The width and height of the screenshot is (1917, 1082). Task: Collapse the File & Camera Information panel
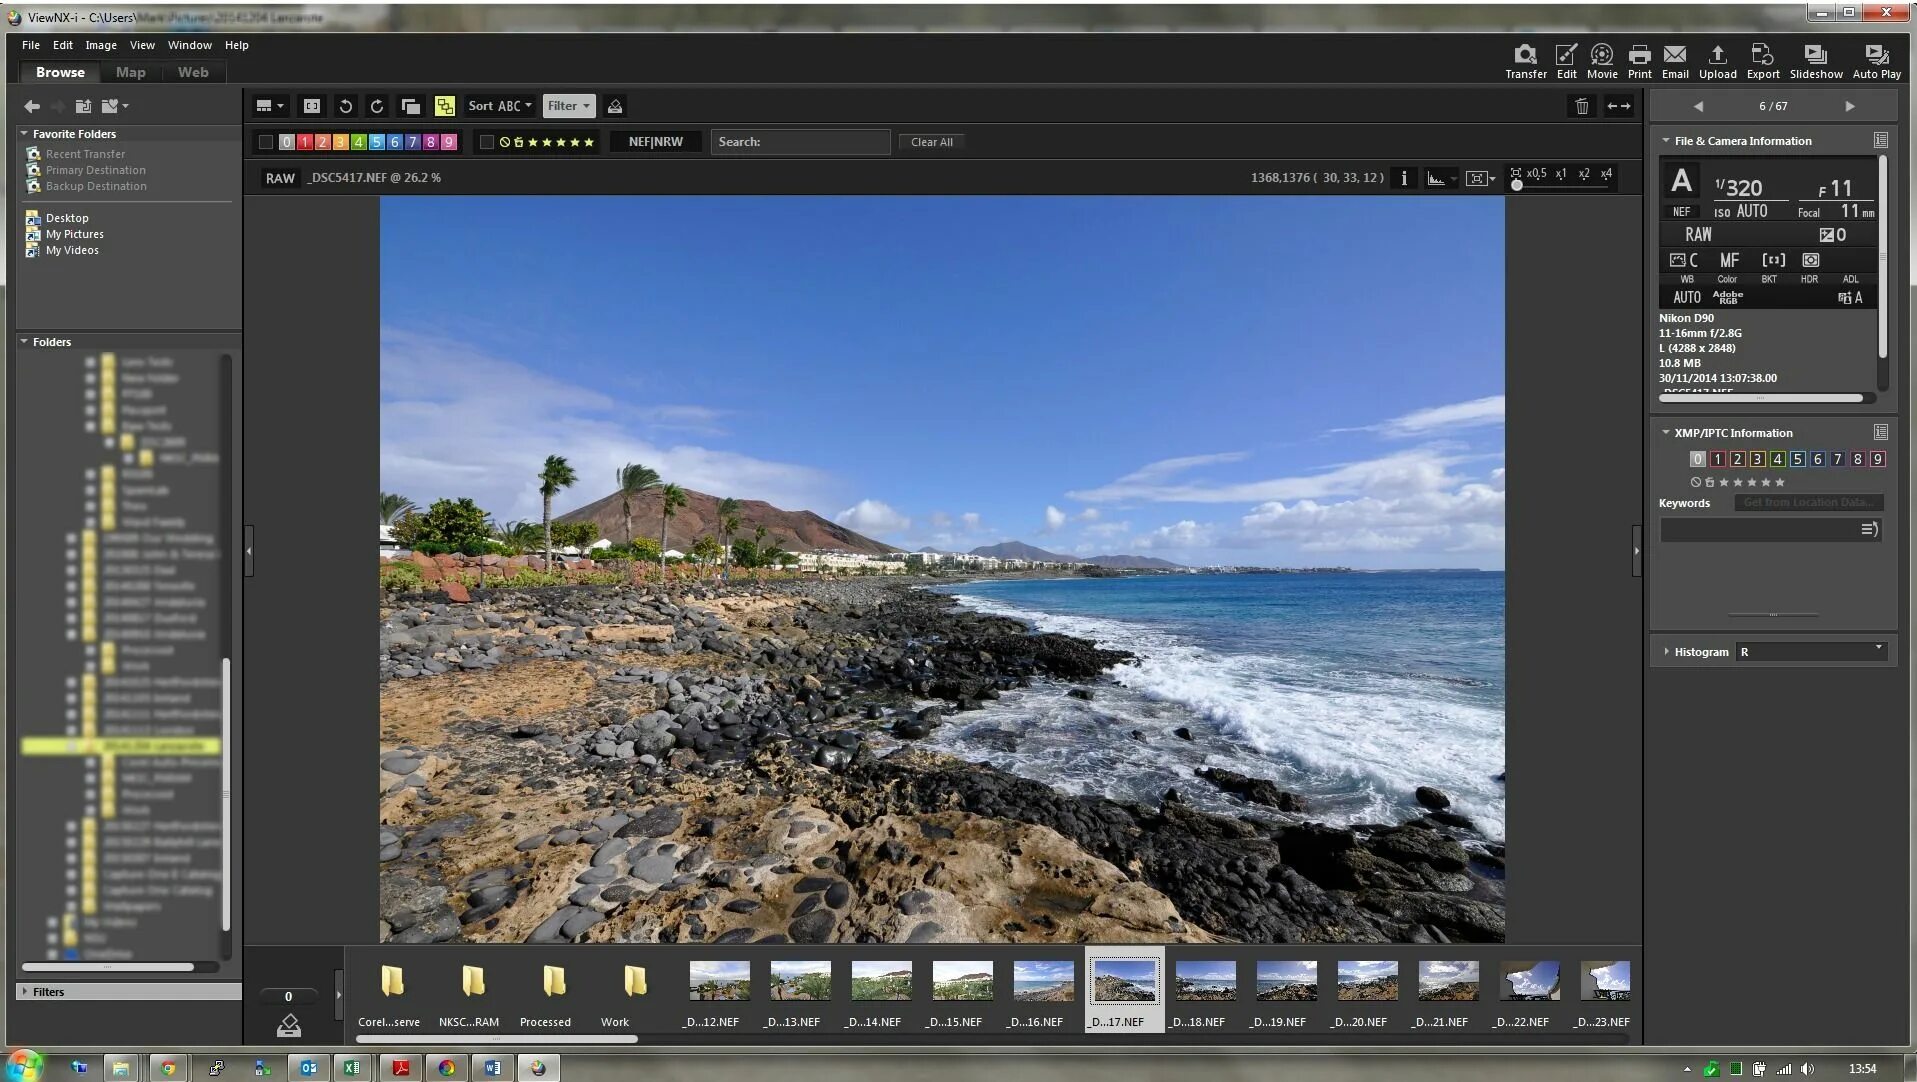(1666, 140)
